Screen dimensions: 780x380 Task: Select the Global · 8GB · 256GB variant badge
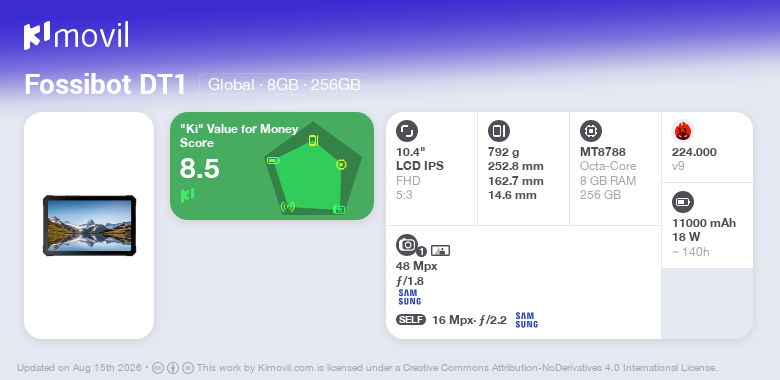click(284, 84)
